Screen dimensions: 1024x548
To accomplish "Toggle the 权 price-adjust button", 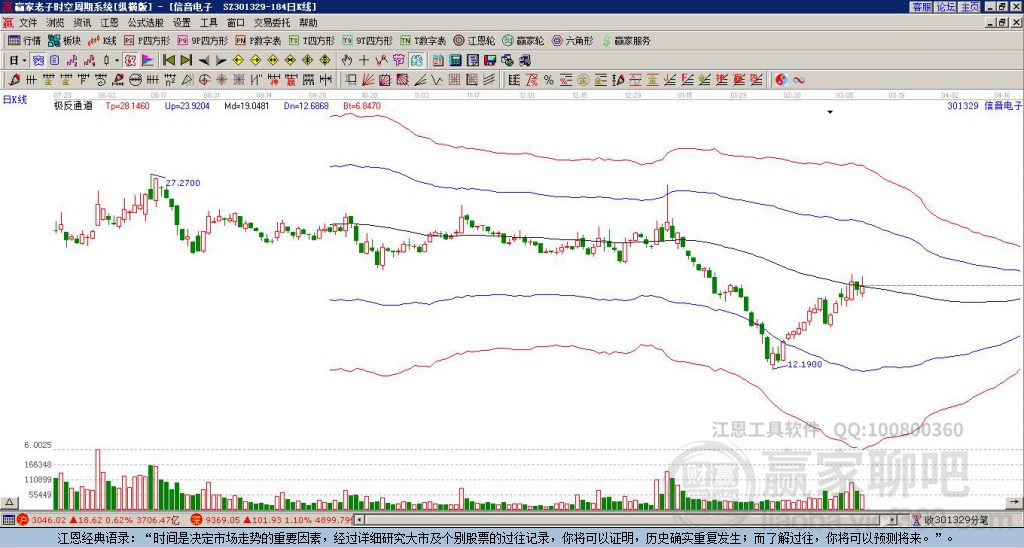I will (x=131, y=61).
